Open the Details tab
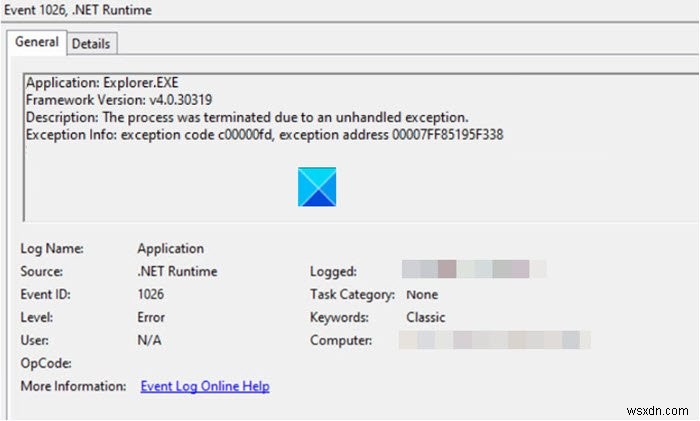700x421 pixels. (x=92, y=44)
